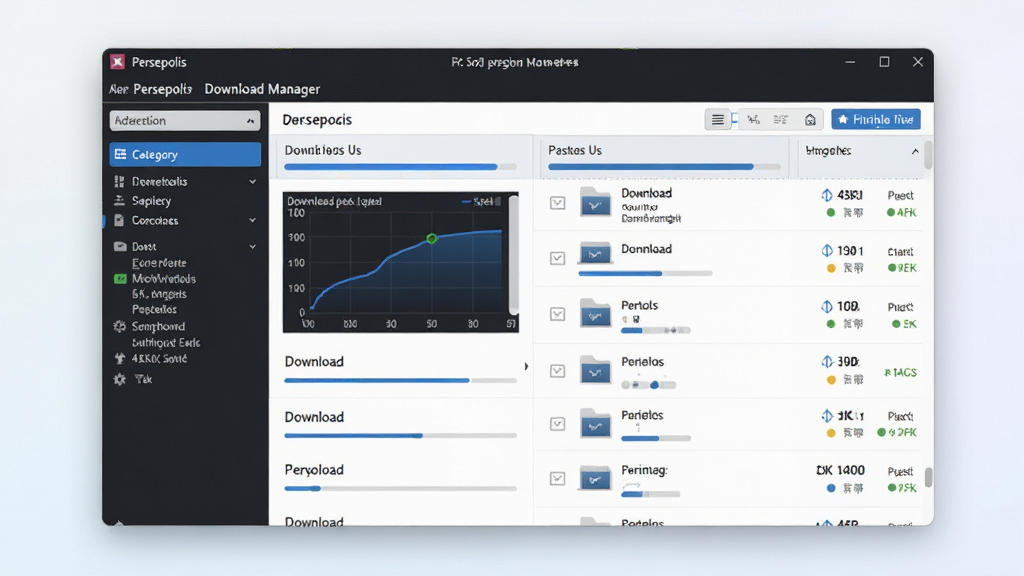
Task: Click the progress bar under Donnload row
Action: 645,274
